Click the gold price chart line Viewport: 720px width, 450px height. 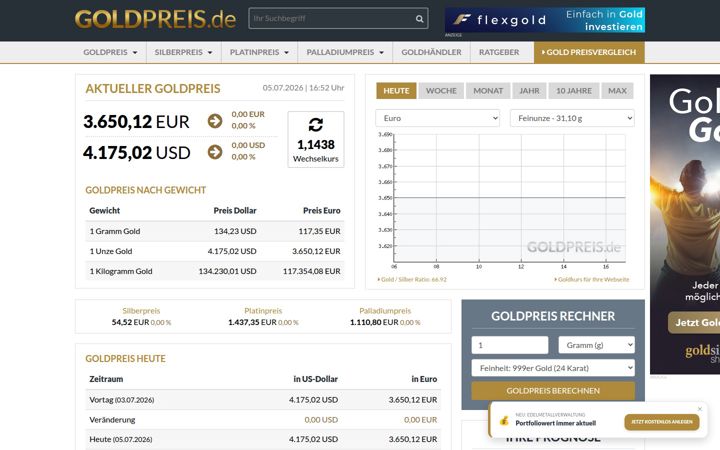[x=510, y=197]
